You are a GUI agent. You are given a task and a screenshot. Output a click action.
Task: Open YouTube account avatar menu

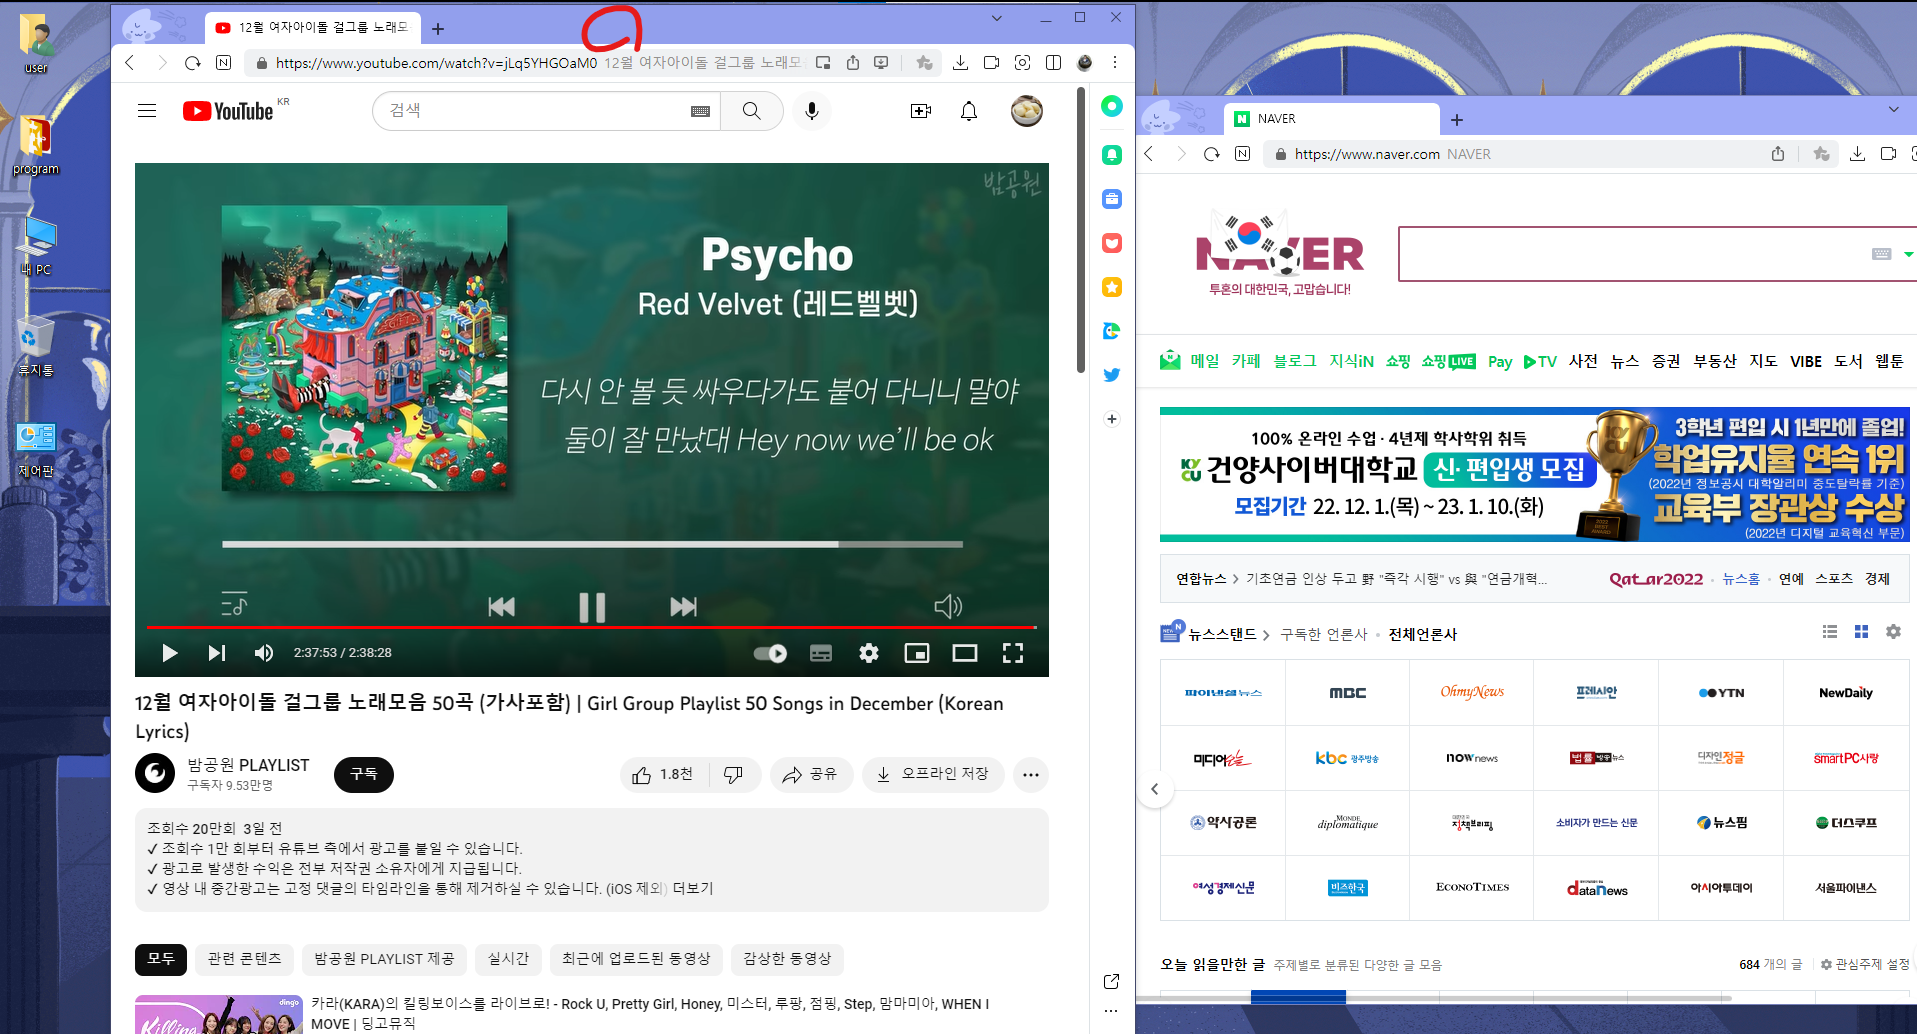(1027, 111)
